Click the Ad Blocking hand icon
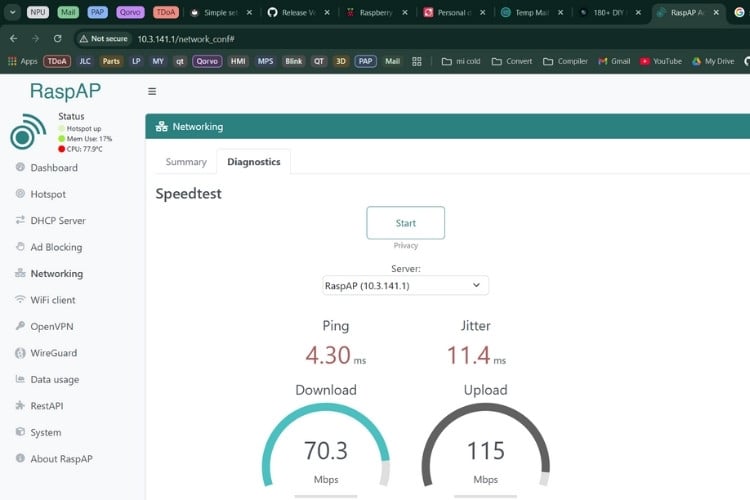750x500 pixels. (x=20, y=247)
